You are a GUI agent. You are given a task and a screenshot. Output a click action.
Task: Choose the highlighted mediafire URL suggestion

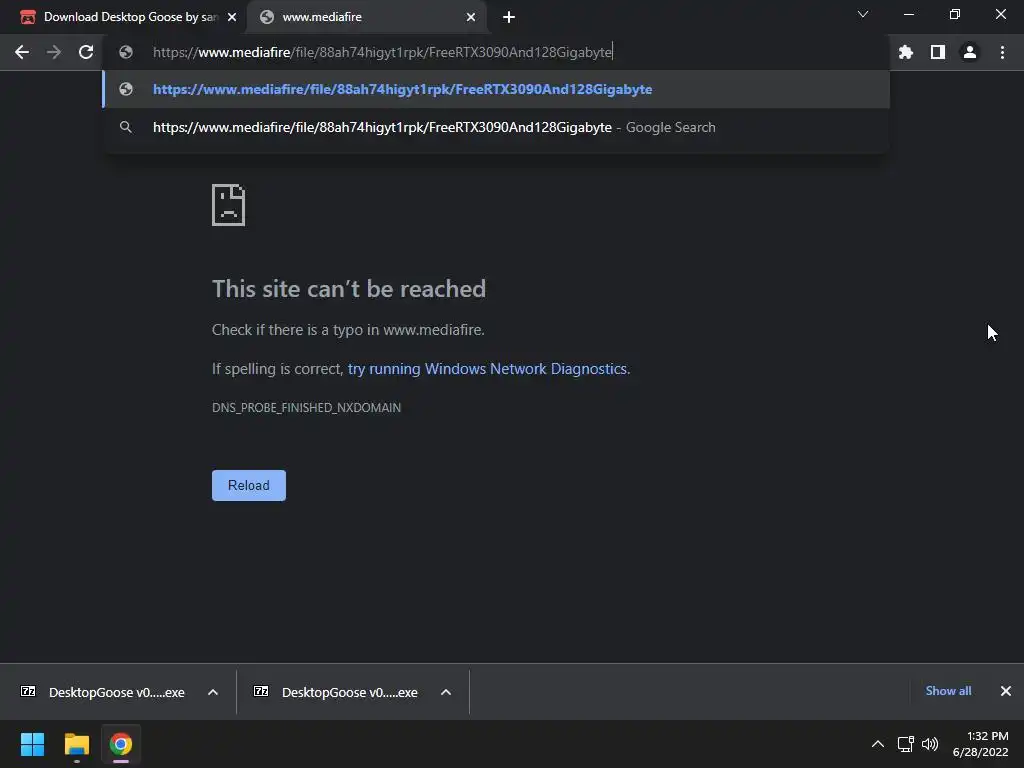(x=496, y=89)
